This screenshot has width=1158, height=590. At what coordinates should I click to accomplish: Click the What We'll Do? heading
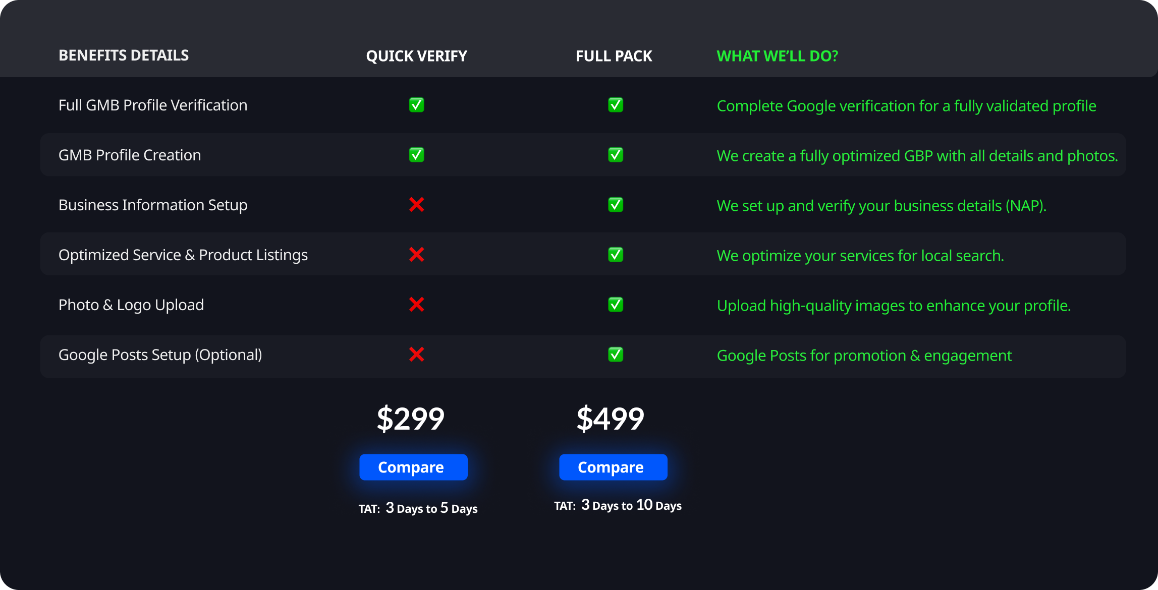777,56
